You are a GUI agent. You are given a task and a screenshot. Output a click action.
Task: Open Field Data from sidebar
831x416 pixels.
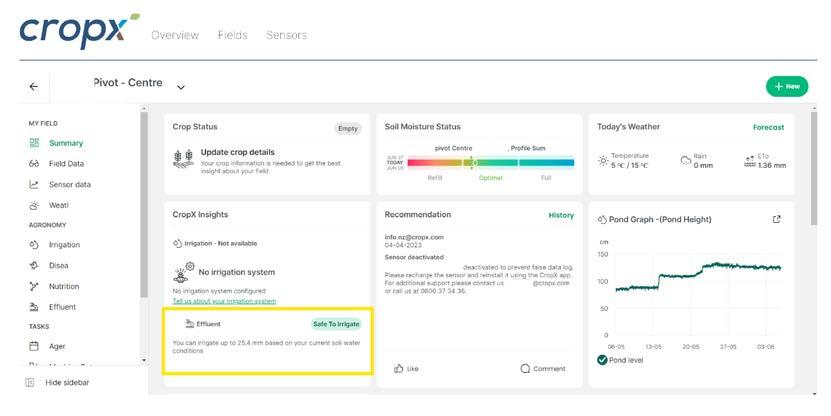pyautogui.click(x=66, y=163)
